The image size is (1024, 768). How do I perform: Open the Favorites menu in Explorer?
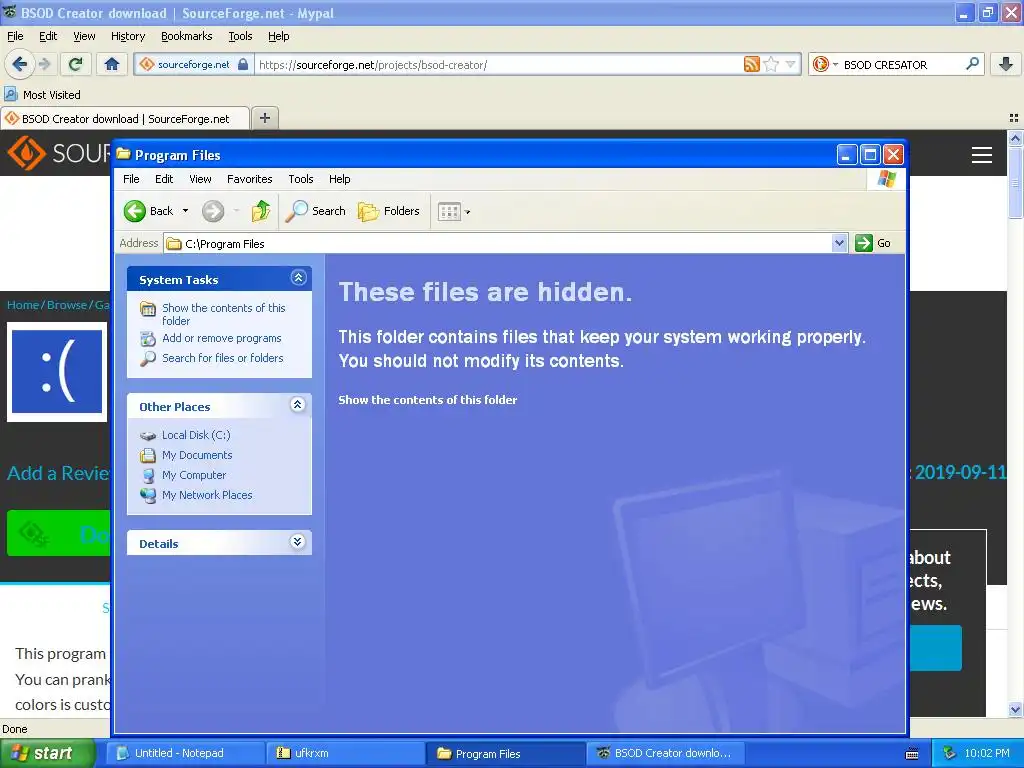click(249, 179)
